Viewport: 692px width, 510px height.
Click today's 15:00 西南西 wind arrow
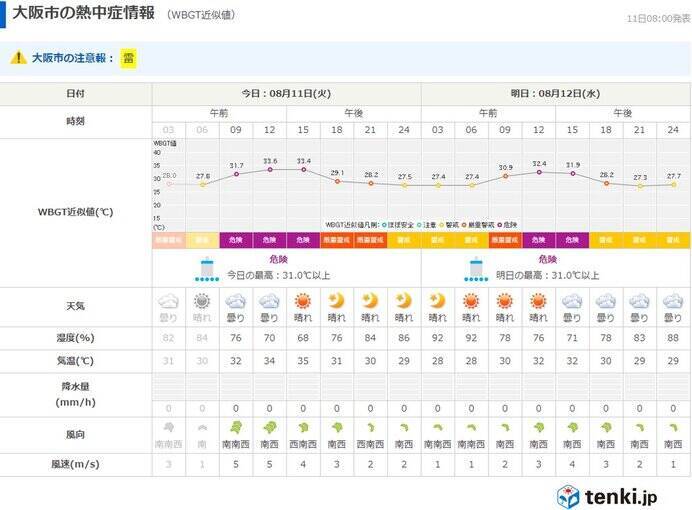[303, 428]
